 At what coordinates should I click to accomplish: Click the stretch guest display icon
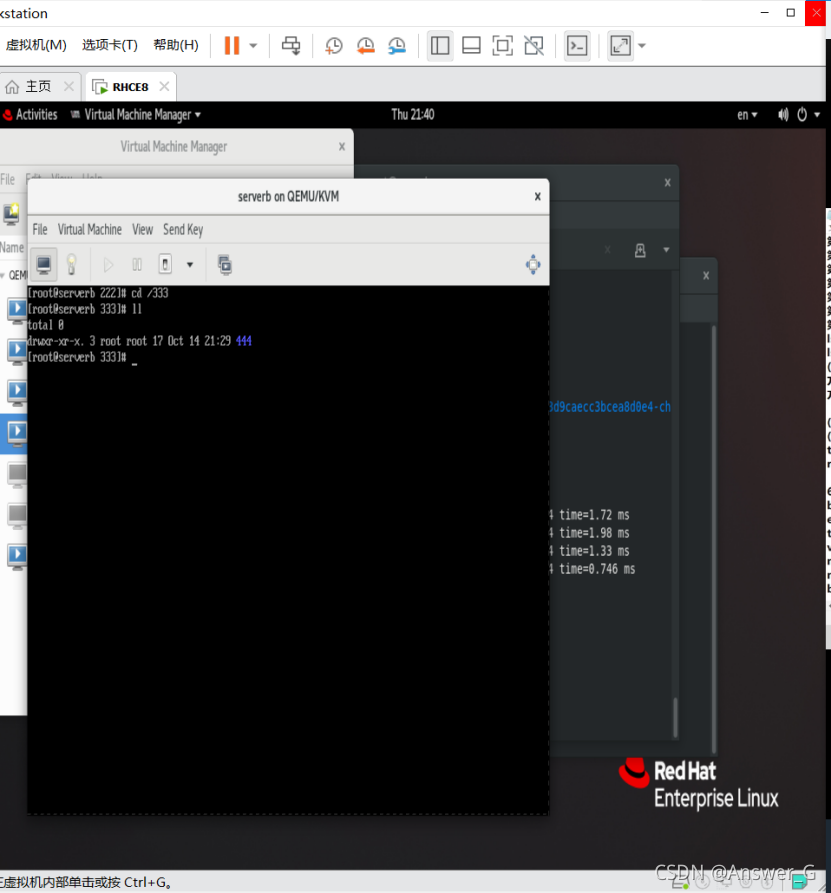pyautogui.click(x=620, y=46)
